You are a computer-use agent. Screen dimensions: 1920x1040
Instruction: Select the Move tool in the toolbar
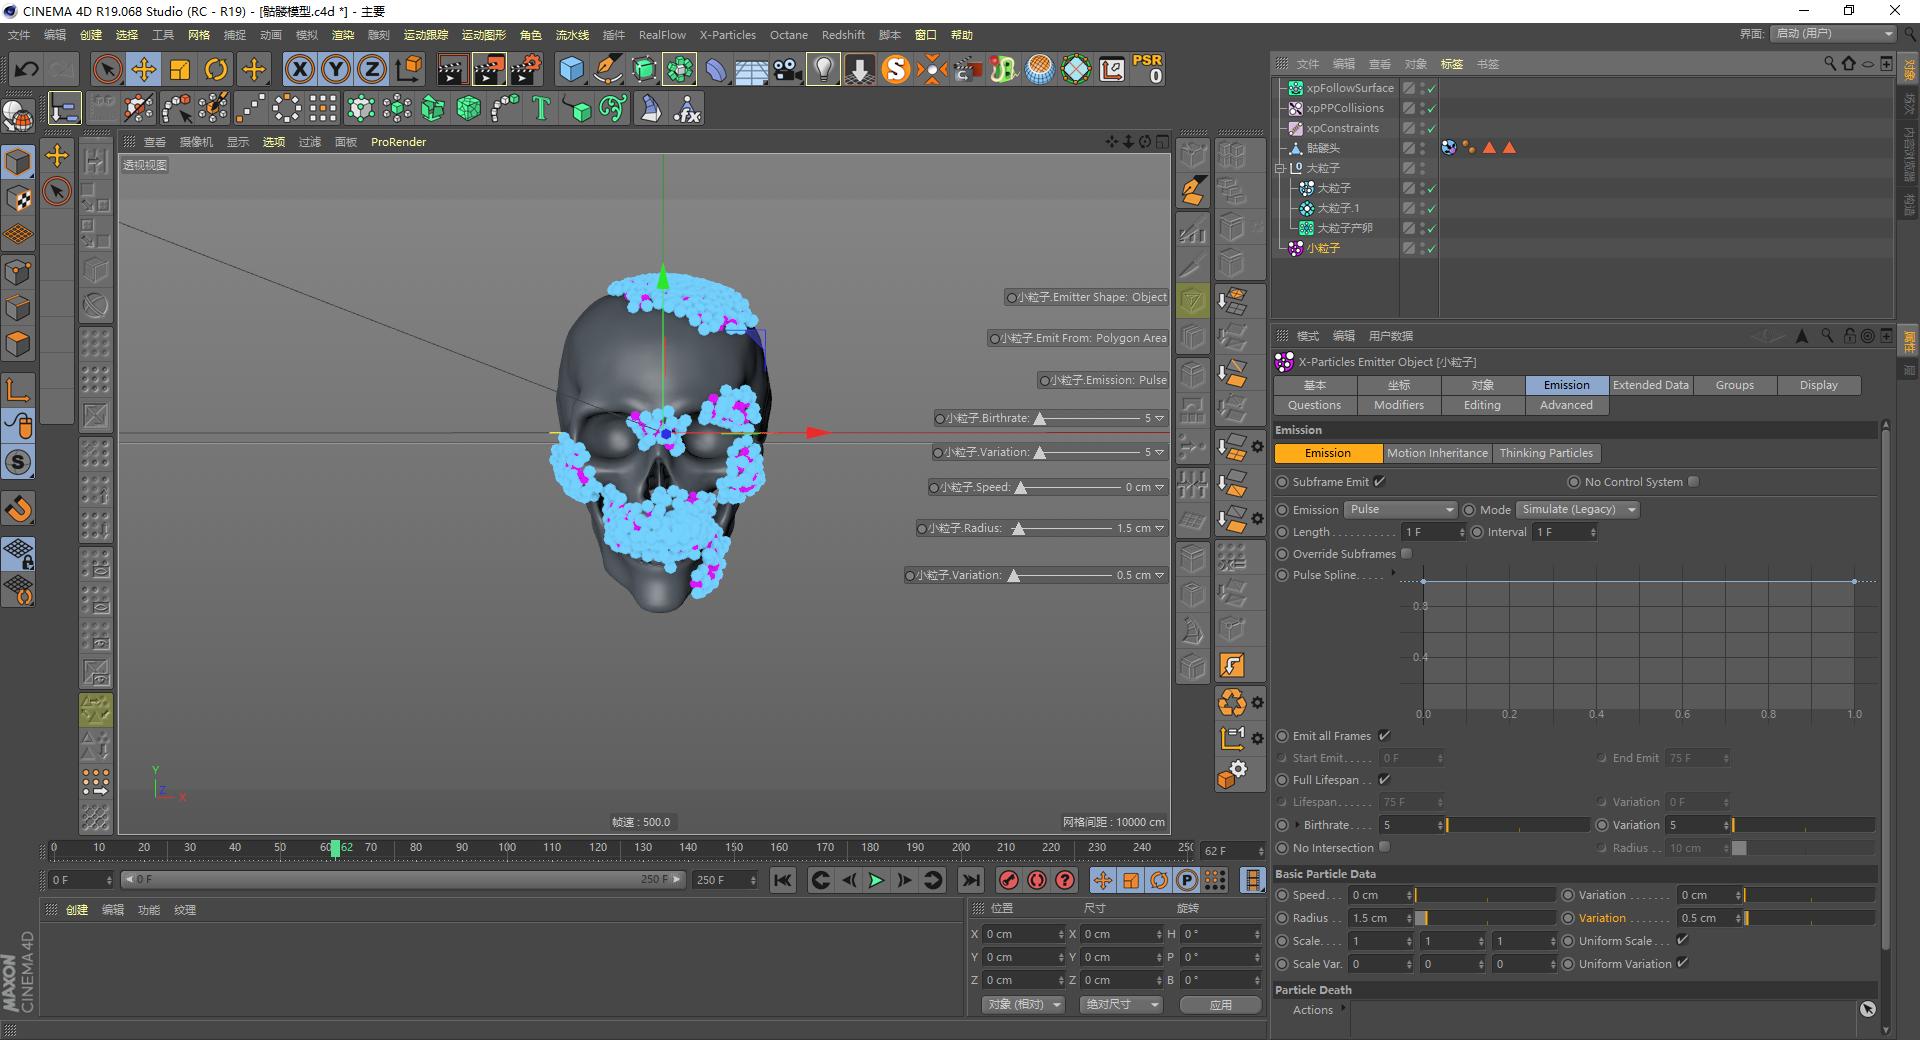[x=143, y=69]
